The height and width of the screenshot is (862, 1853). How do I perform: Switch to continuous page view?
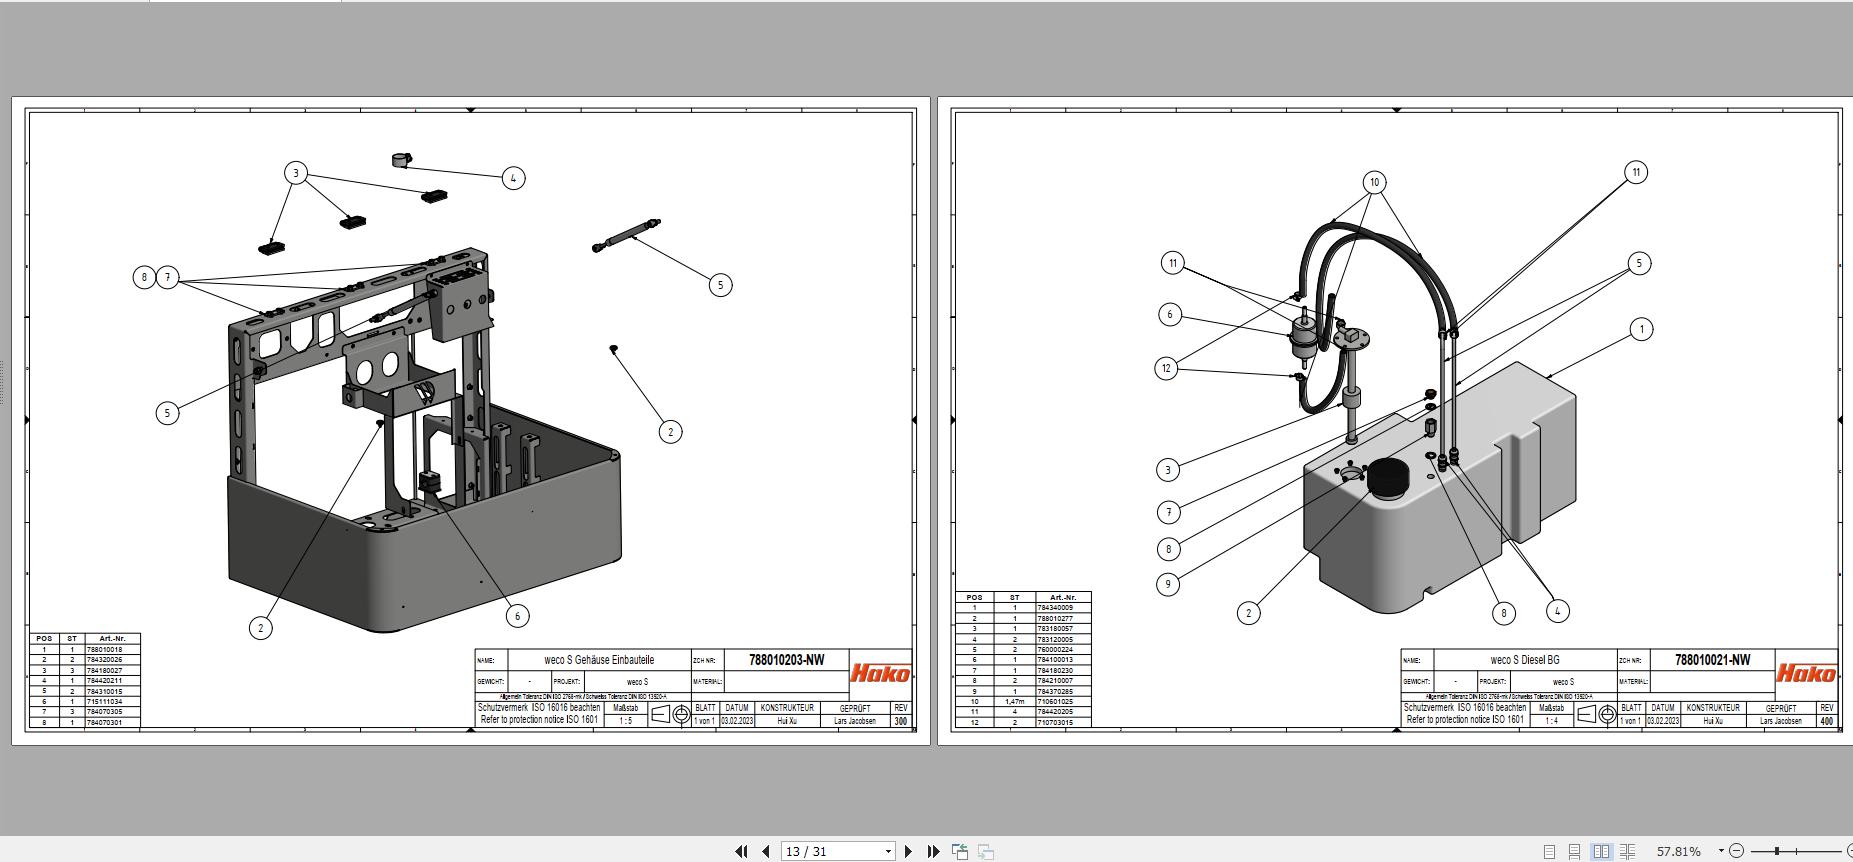coord(1574,851)
